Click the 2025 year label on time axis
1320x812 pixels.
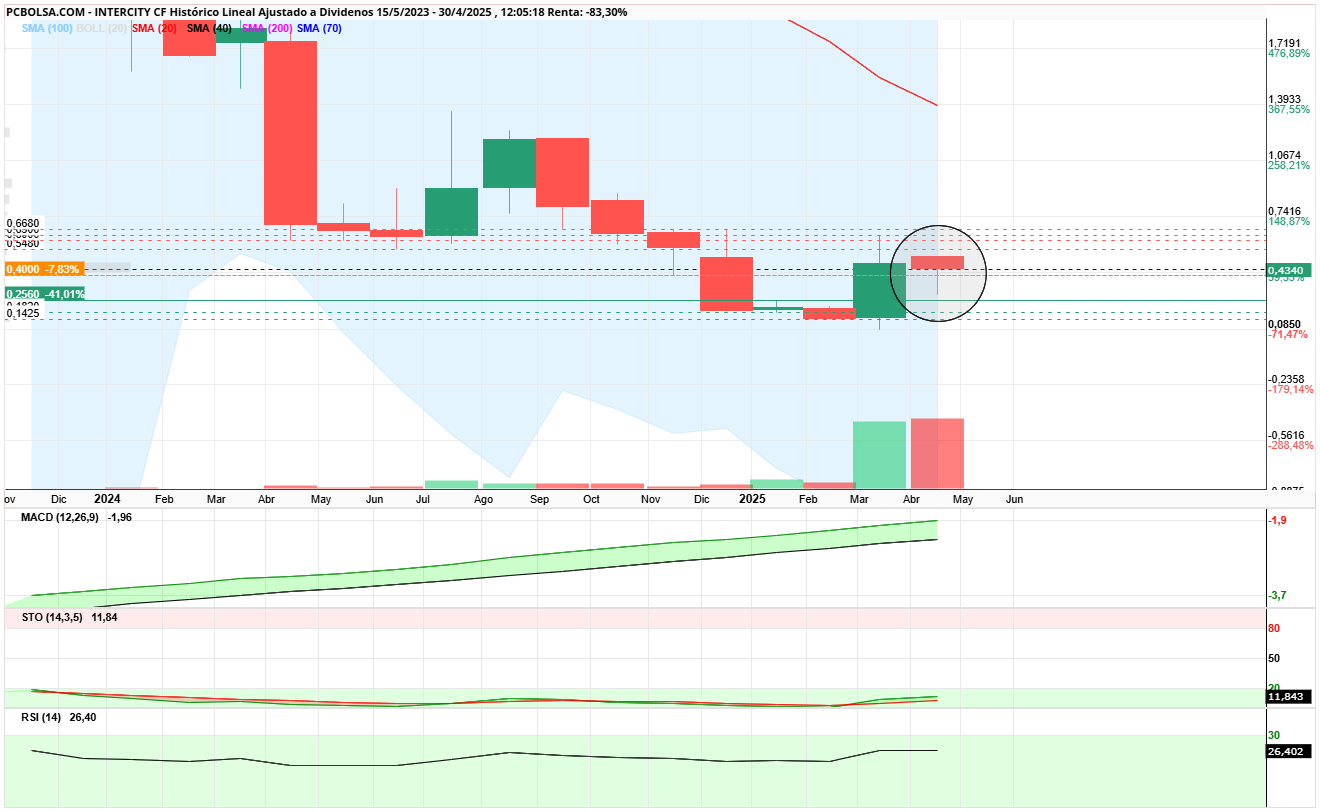(752, 498)
